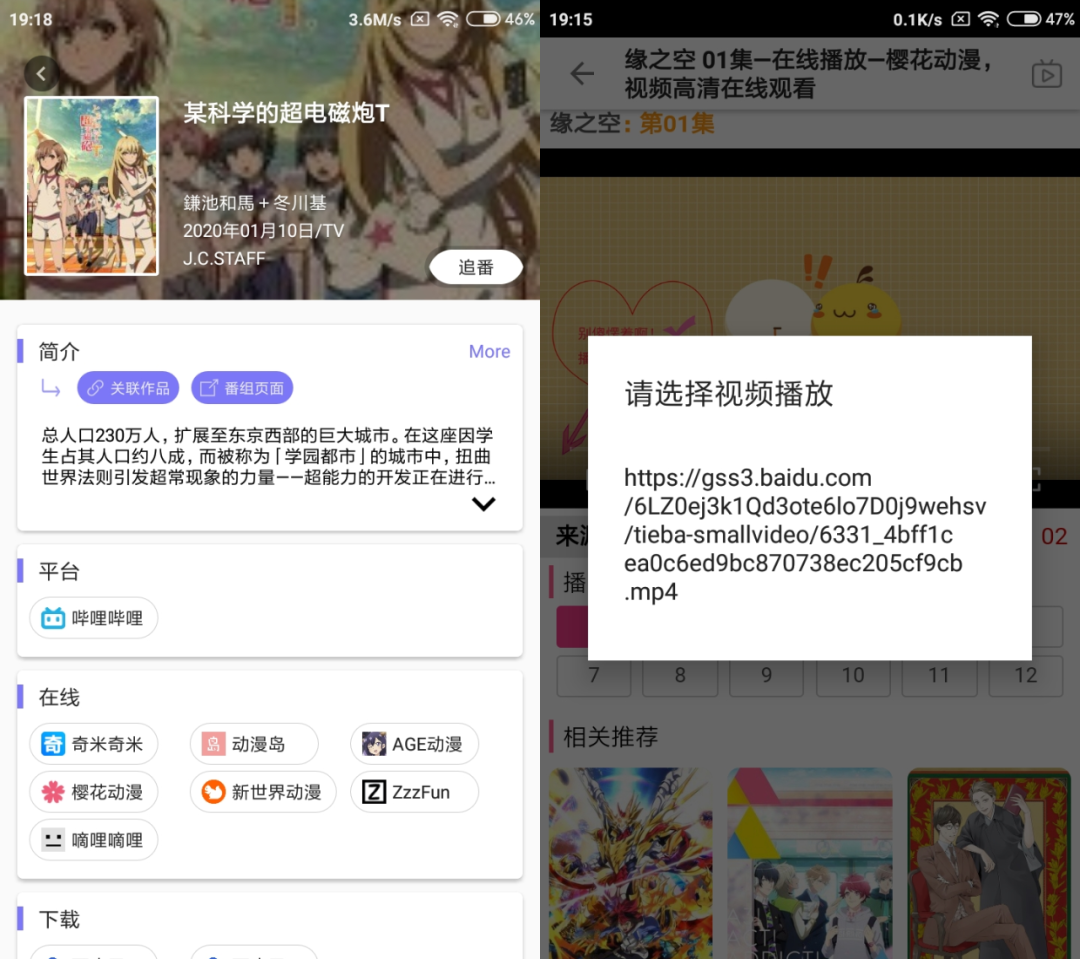
Task: Choose the gss3.baidu.com mp4 video link
Action: pos(804,535)
